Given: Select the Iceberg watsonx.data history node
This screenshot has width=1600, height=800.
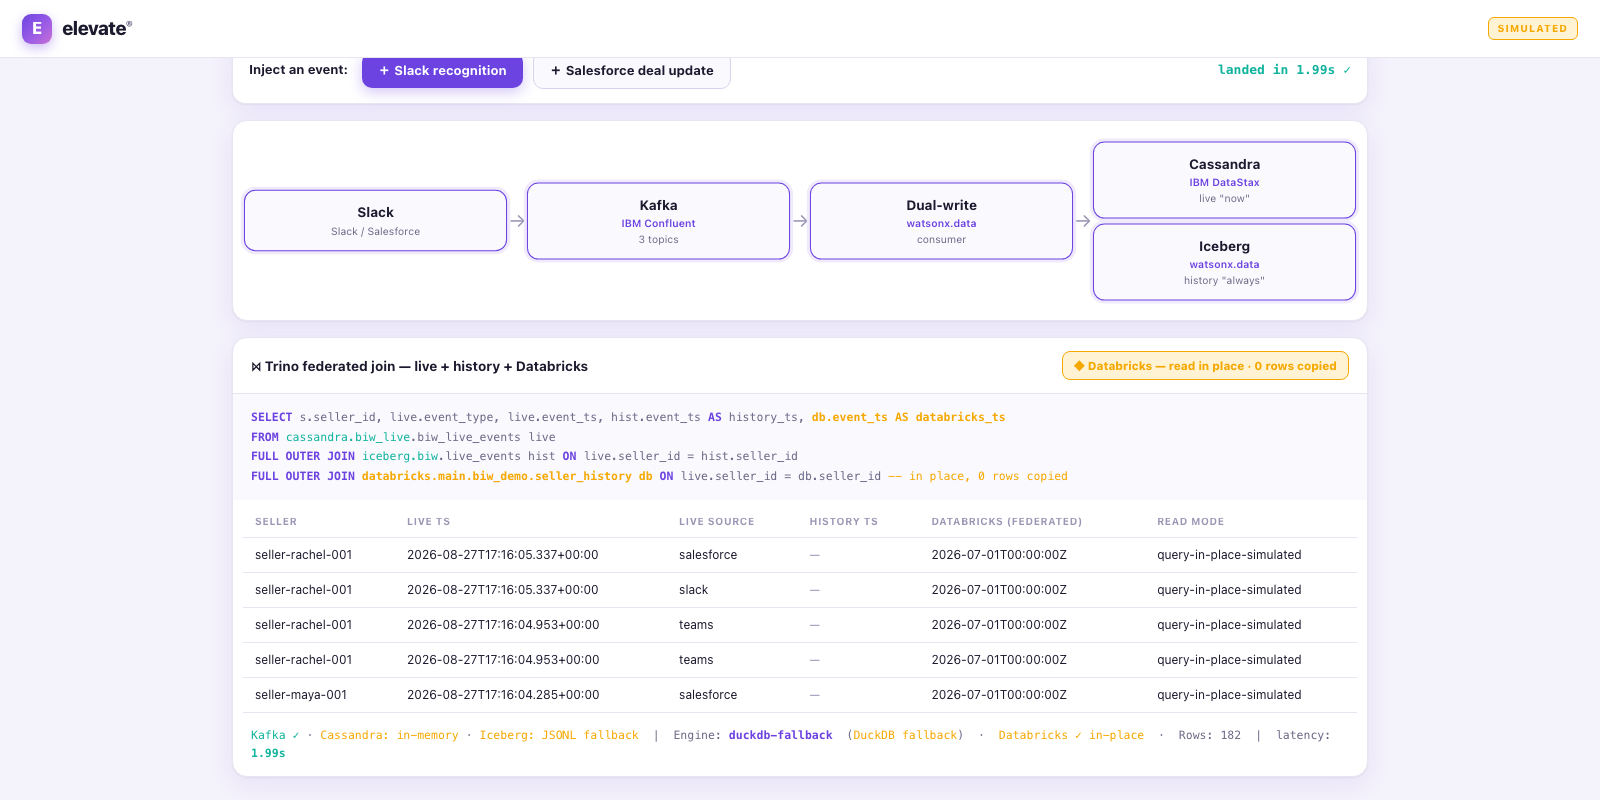Looking at the screenshot, I should pos(1225,262).
